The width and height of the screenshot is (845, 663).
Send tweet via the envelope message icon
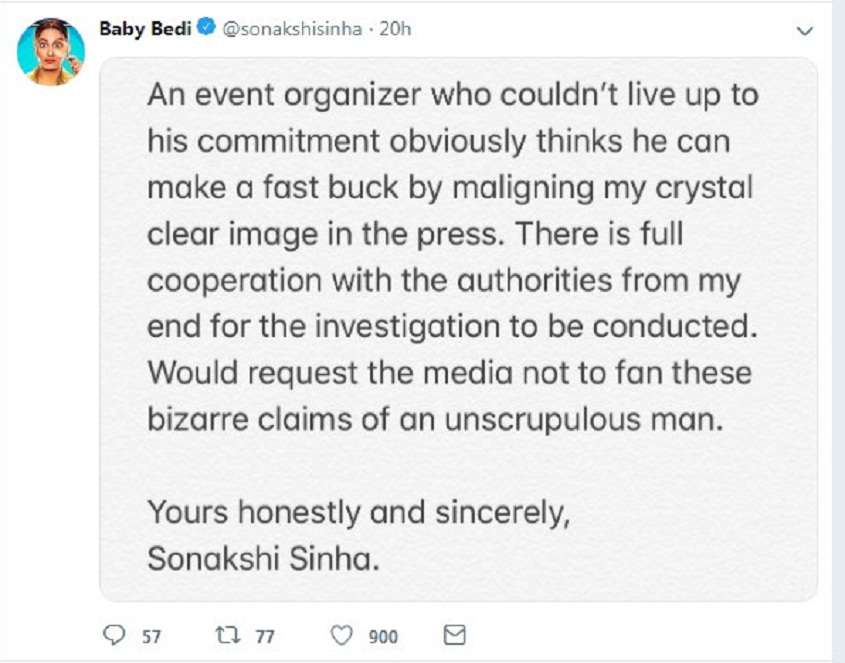(454, 635)
